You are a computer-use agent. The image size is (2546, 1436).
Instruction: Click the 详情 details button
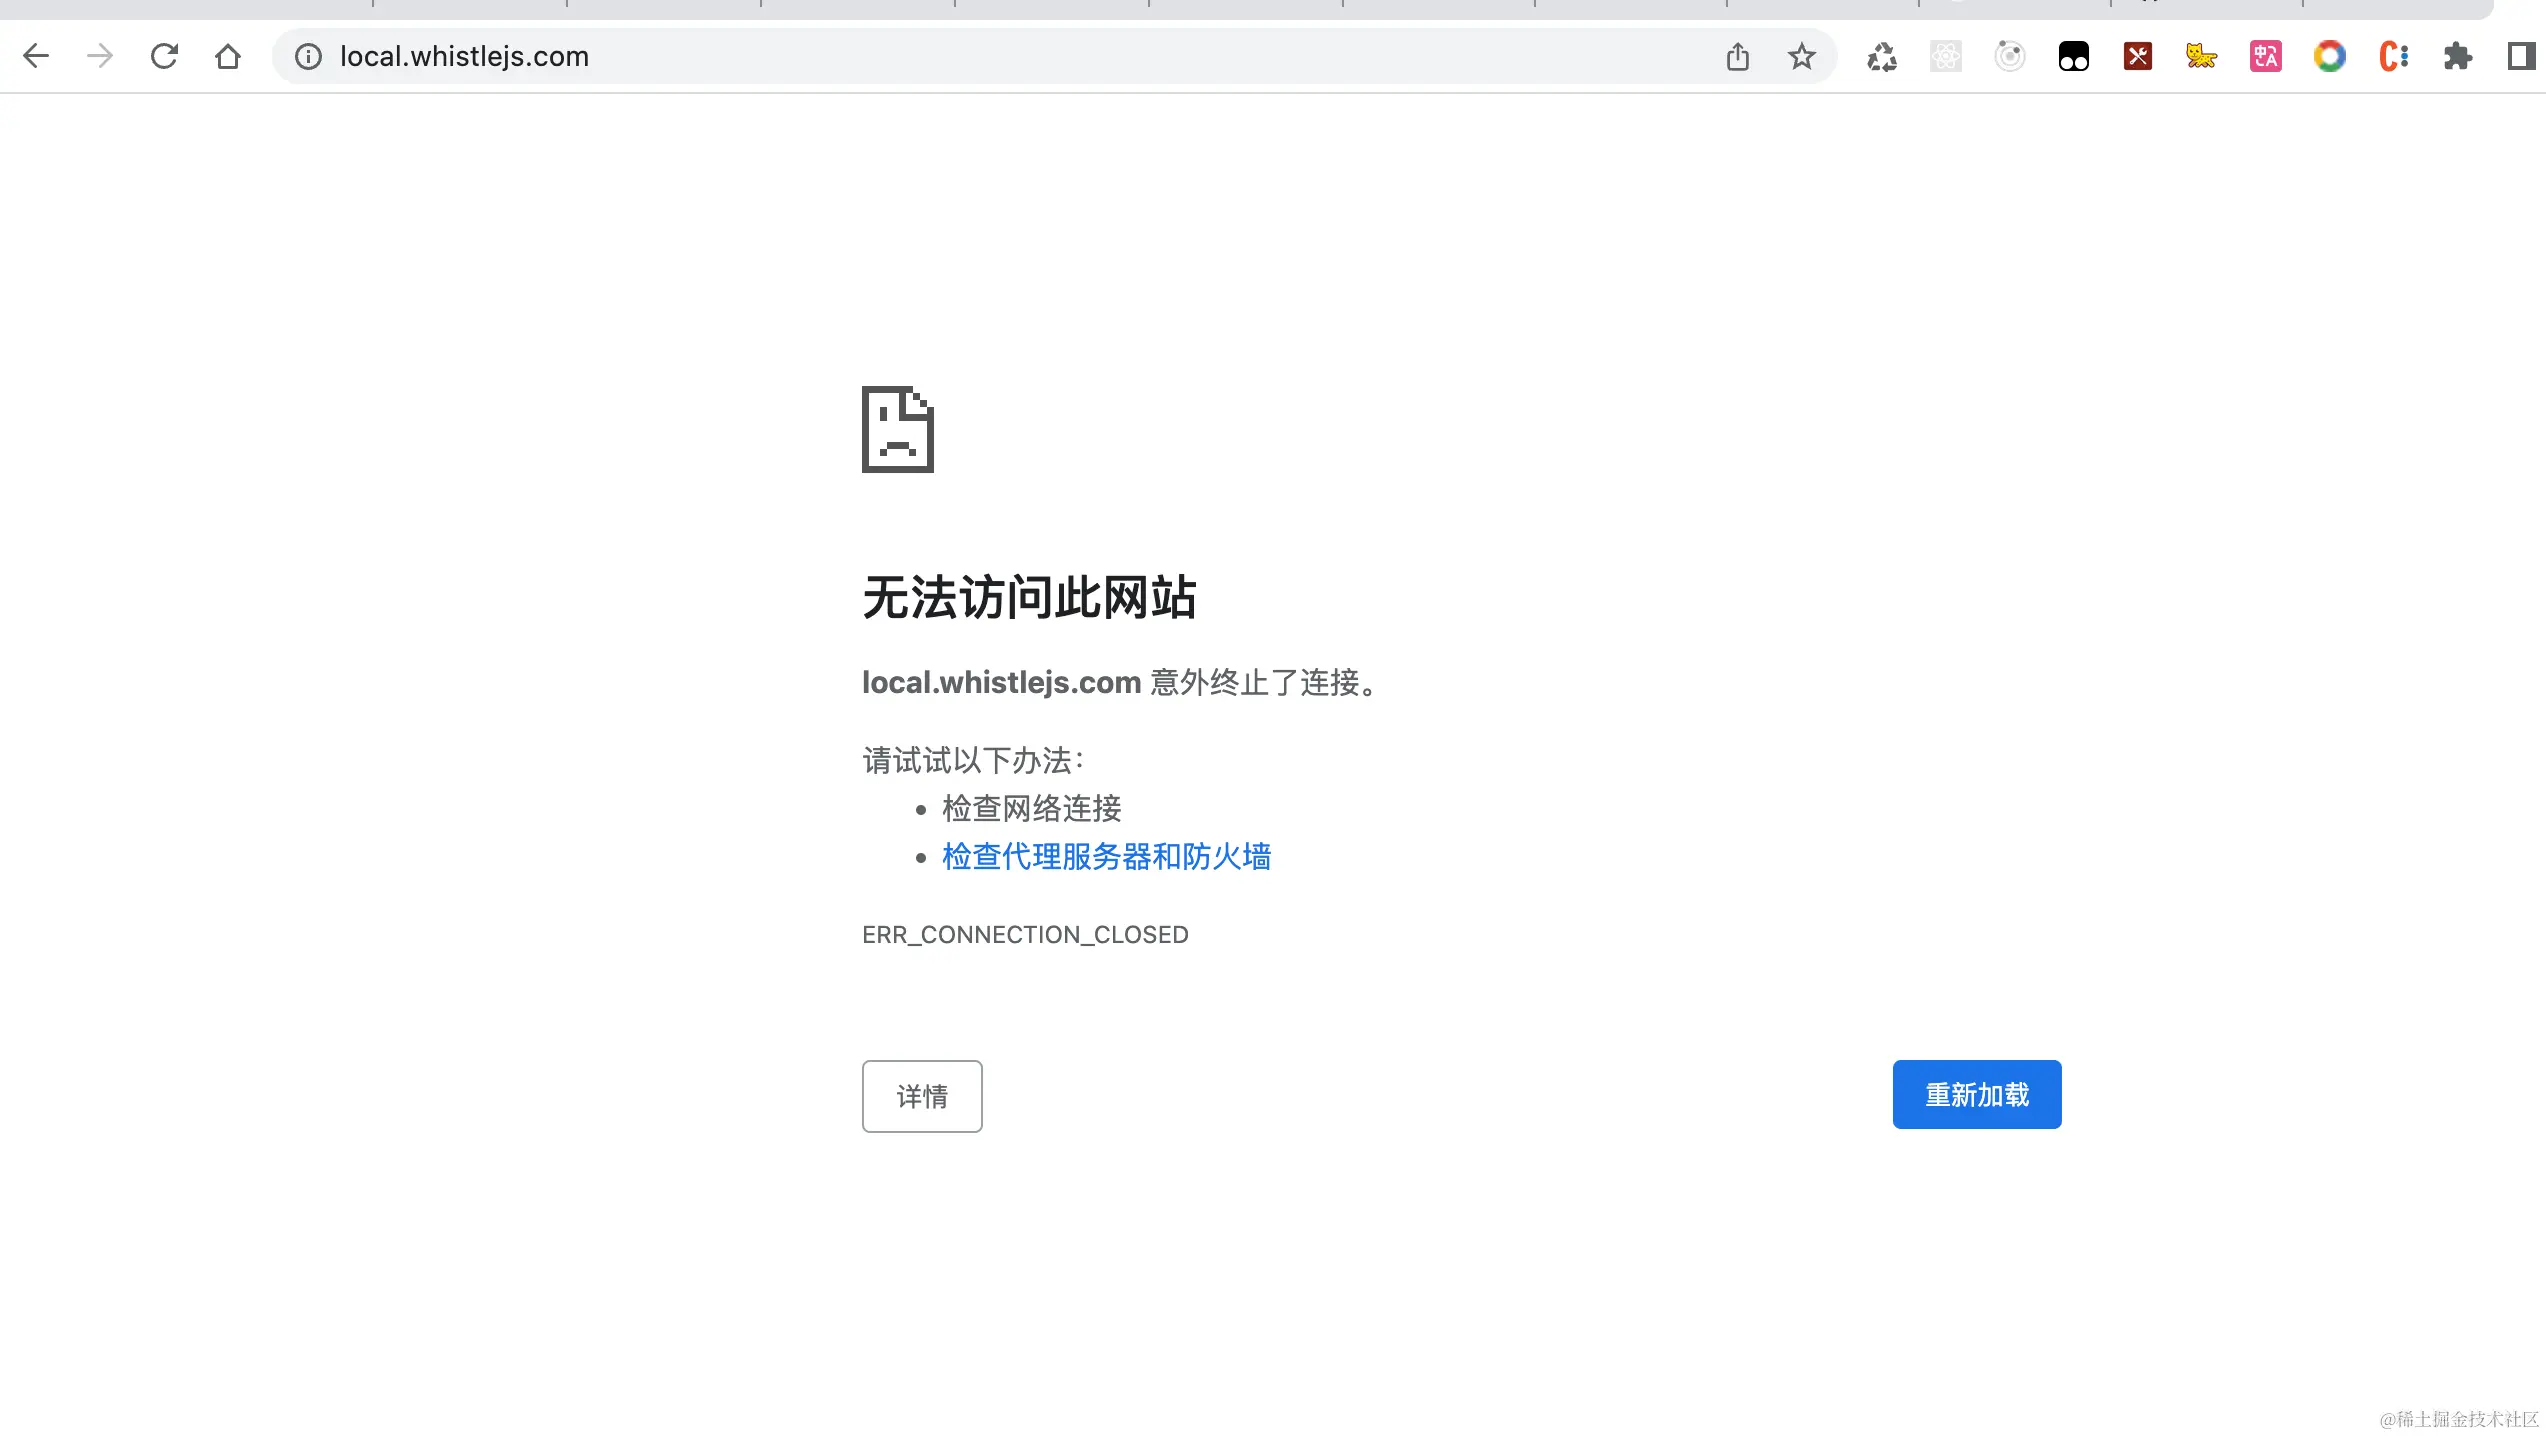[922, 1096]
